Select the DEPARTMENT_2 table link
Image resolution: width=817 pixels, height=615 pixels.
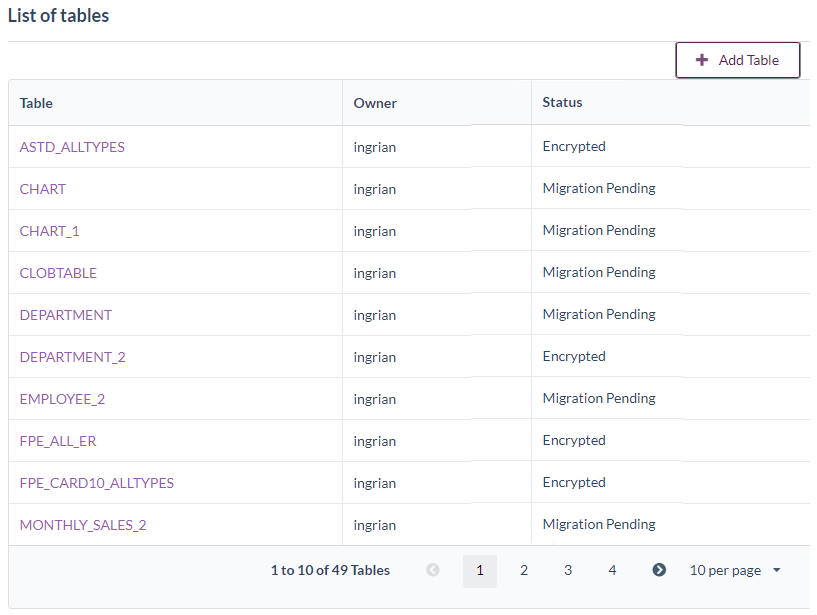pyautogui.click(x=73, y=357)
